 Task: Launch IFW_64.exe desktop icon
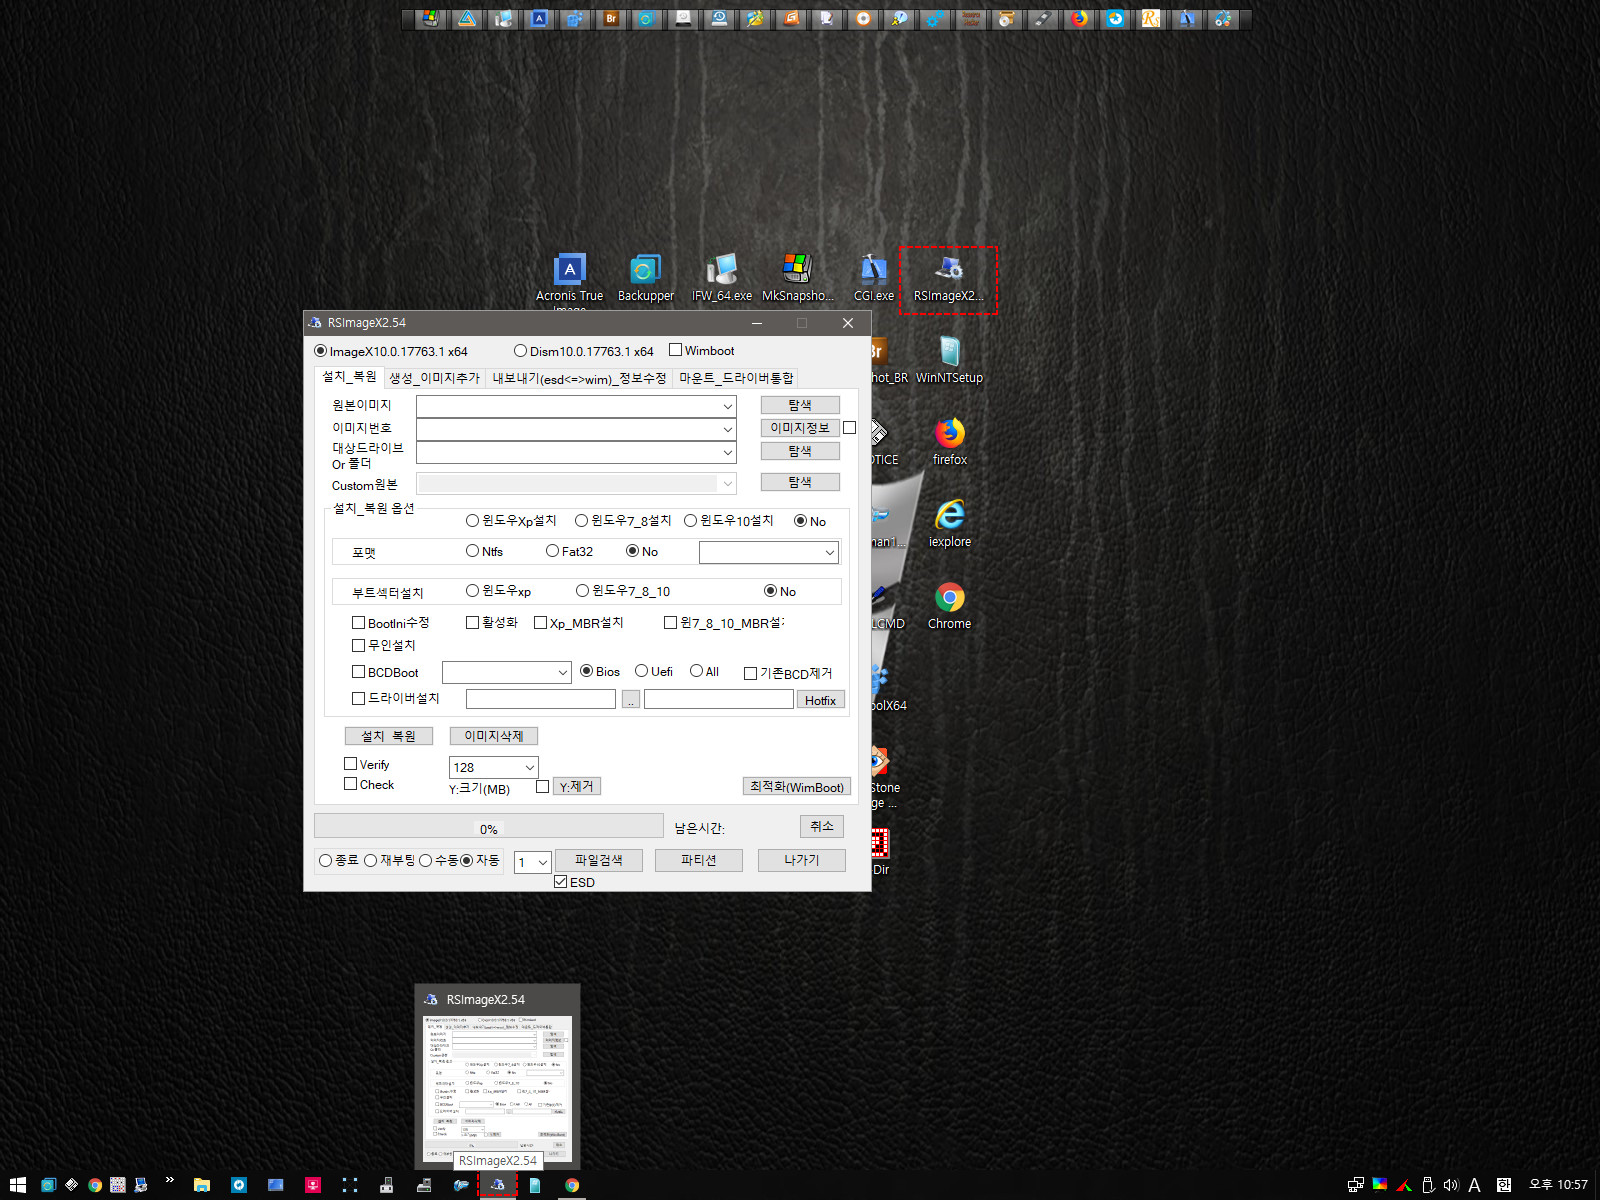coord(722,279)
